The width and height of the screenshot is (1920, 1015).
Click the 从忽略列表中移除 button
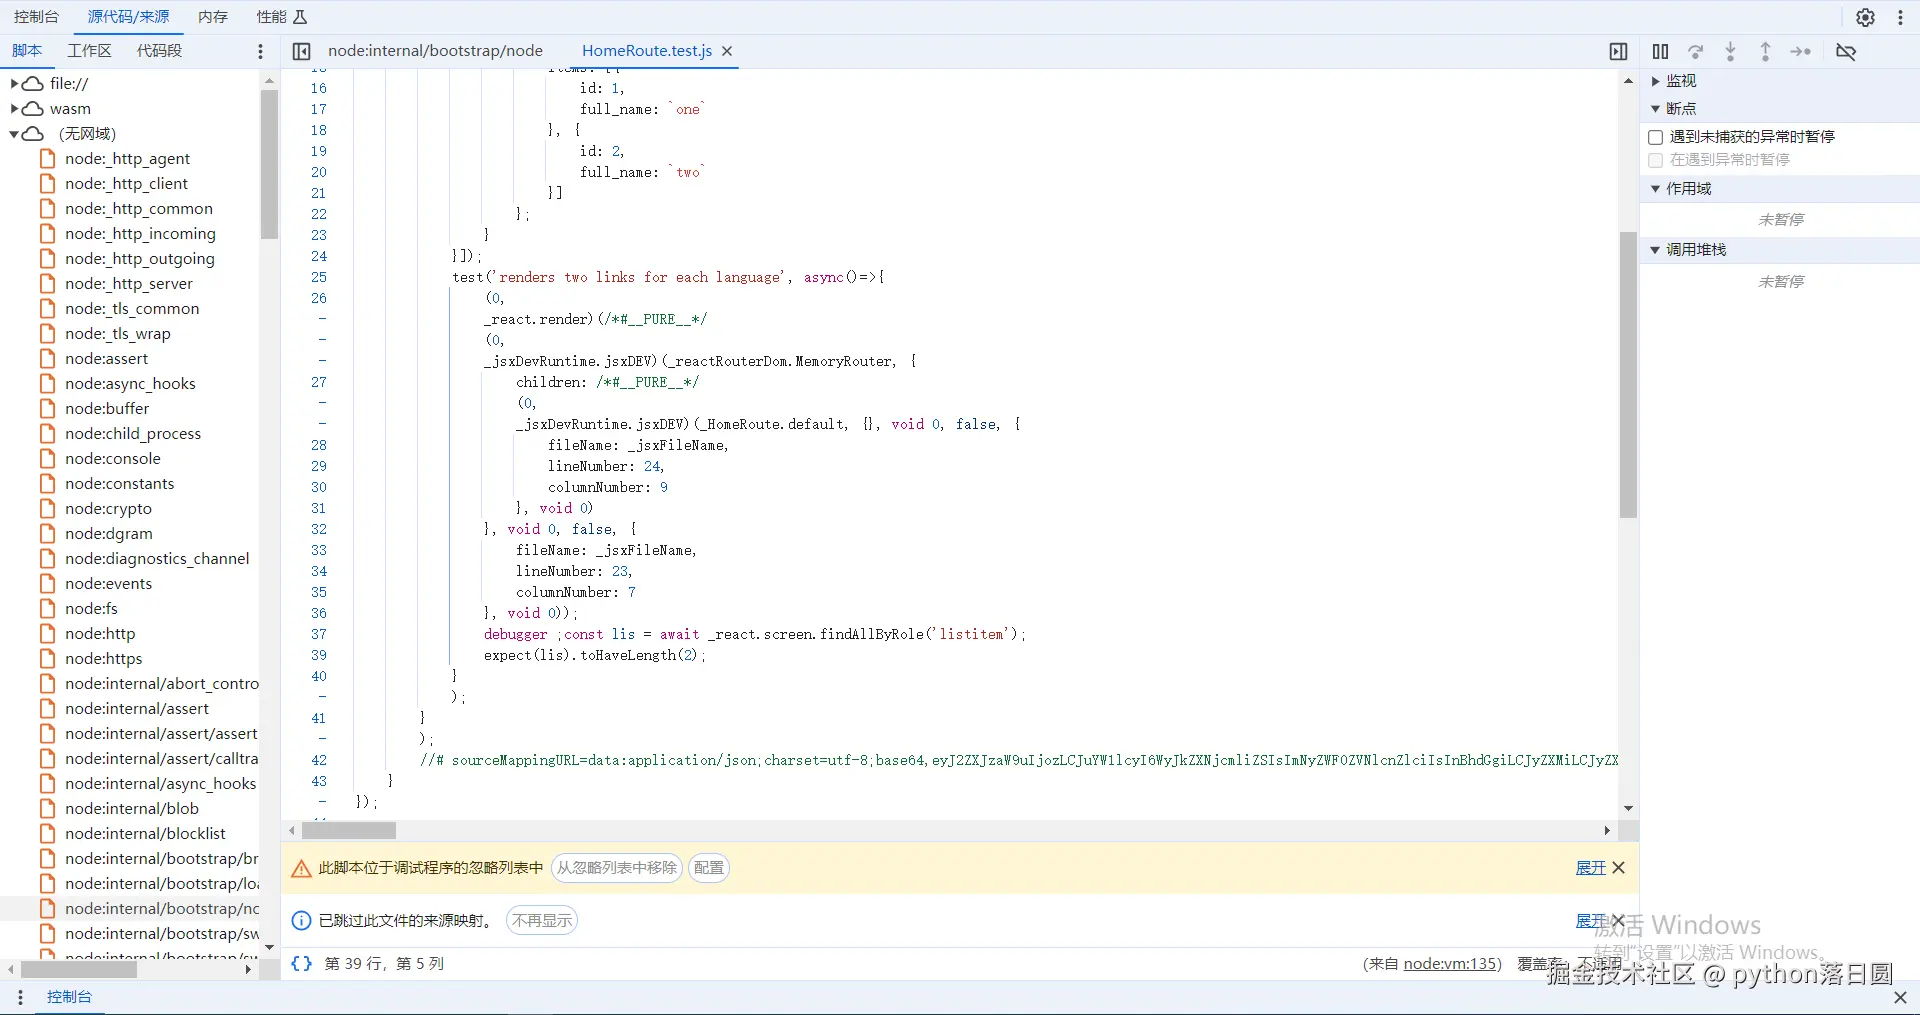pos(617,868)
